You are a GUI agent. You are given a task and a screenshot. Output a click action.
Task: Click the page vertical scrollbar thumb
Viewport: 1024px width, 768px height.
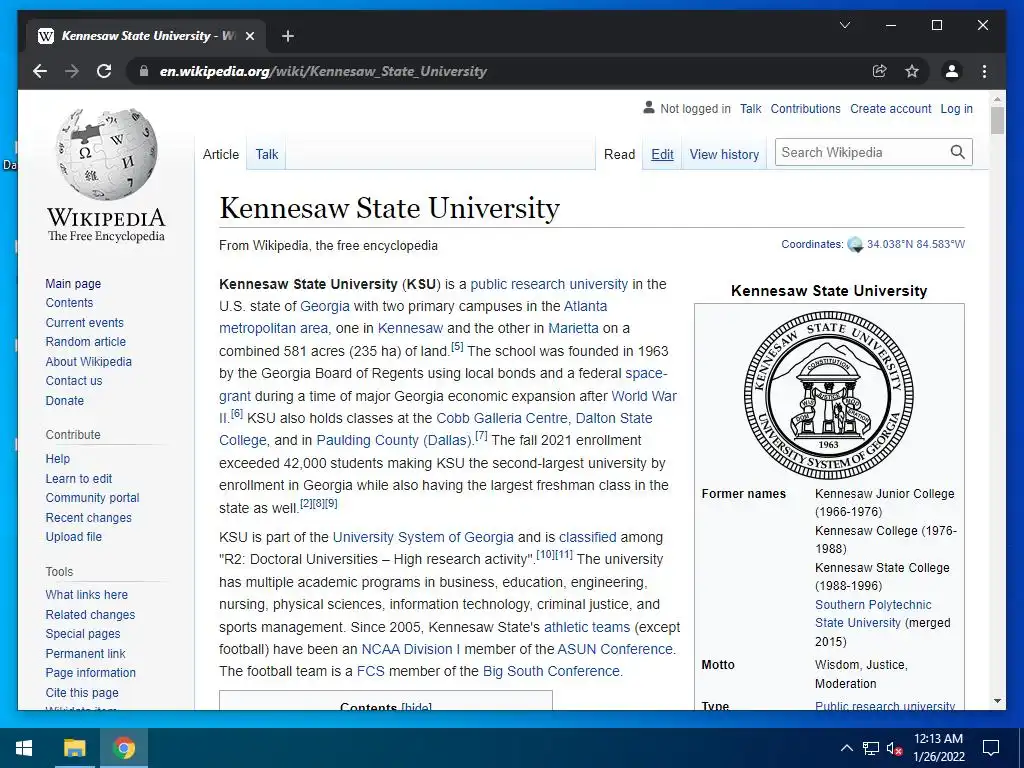tap(997, 121)
